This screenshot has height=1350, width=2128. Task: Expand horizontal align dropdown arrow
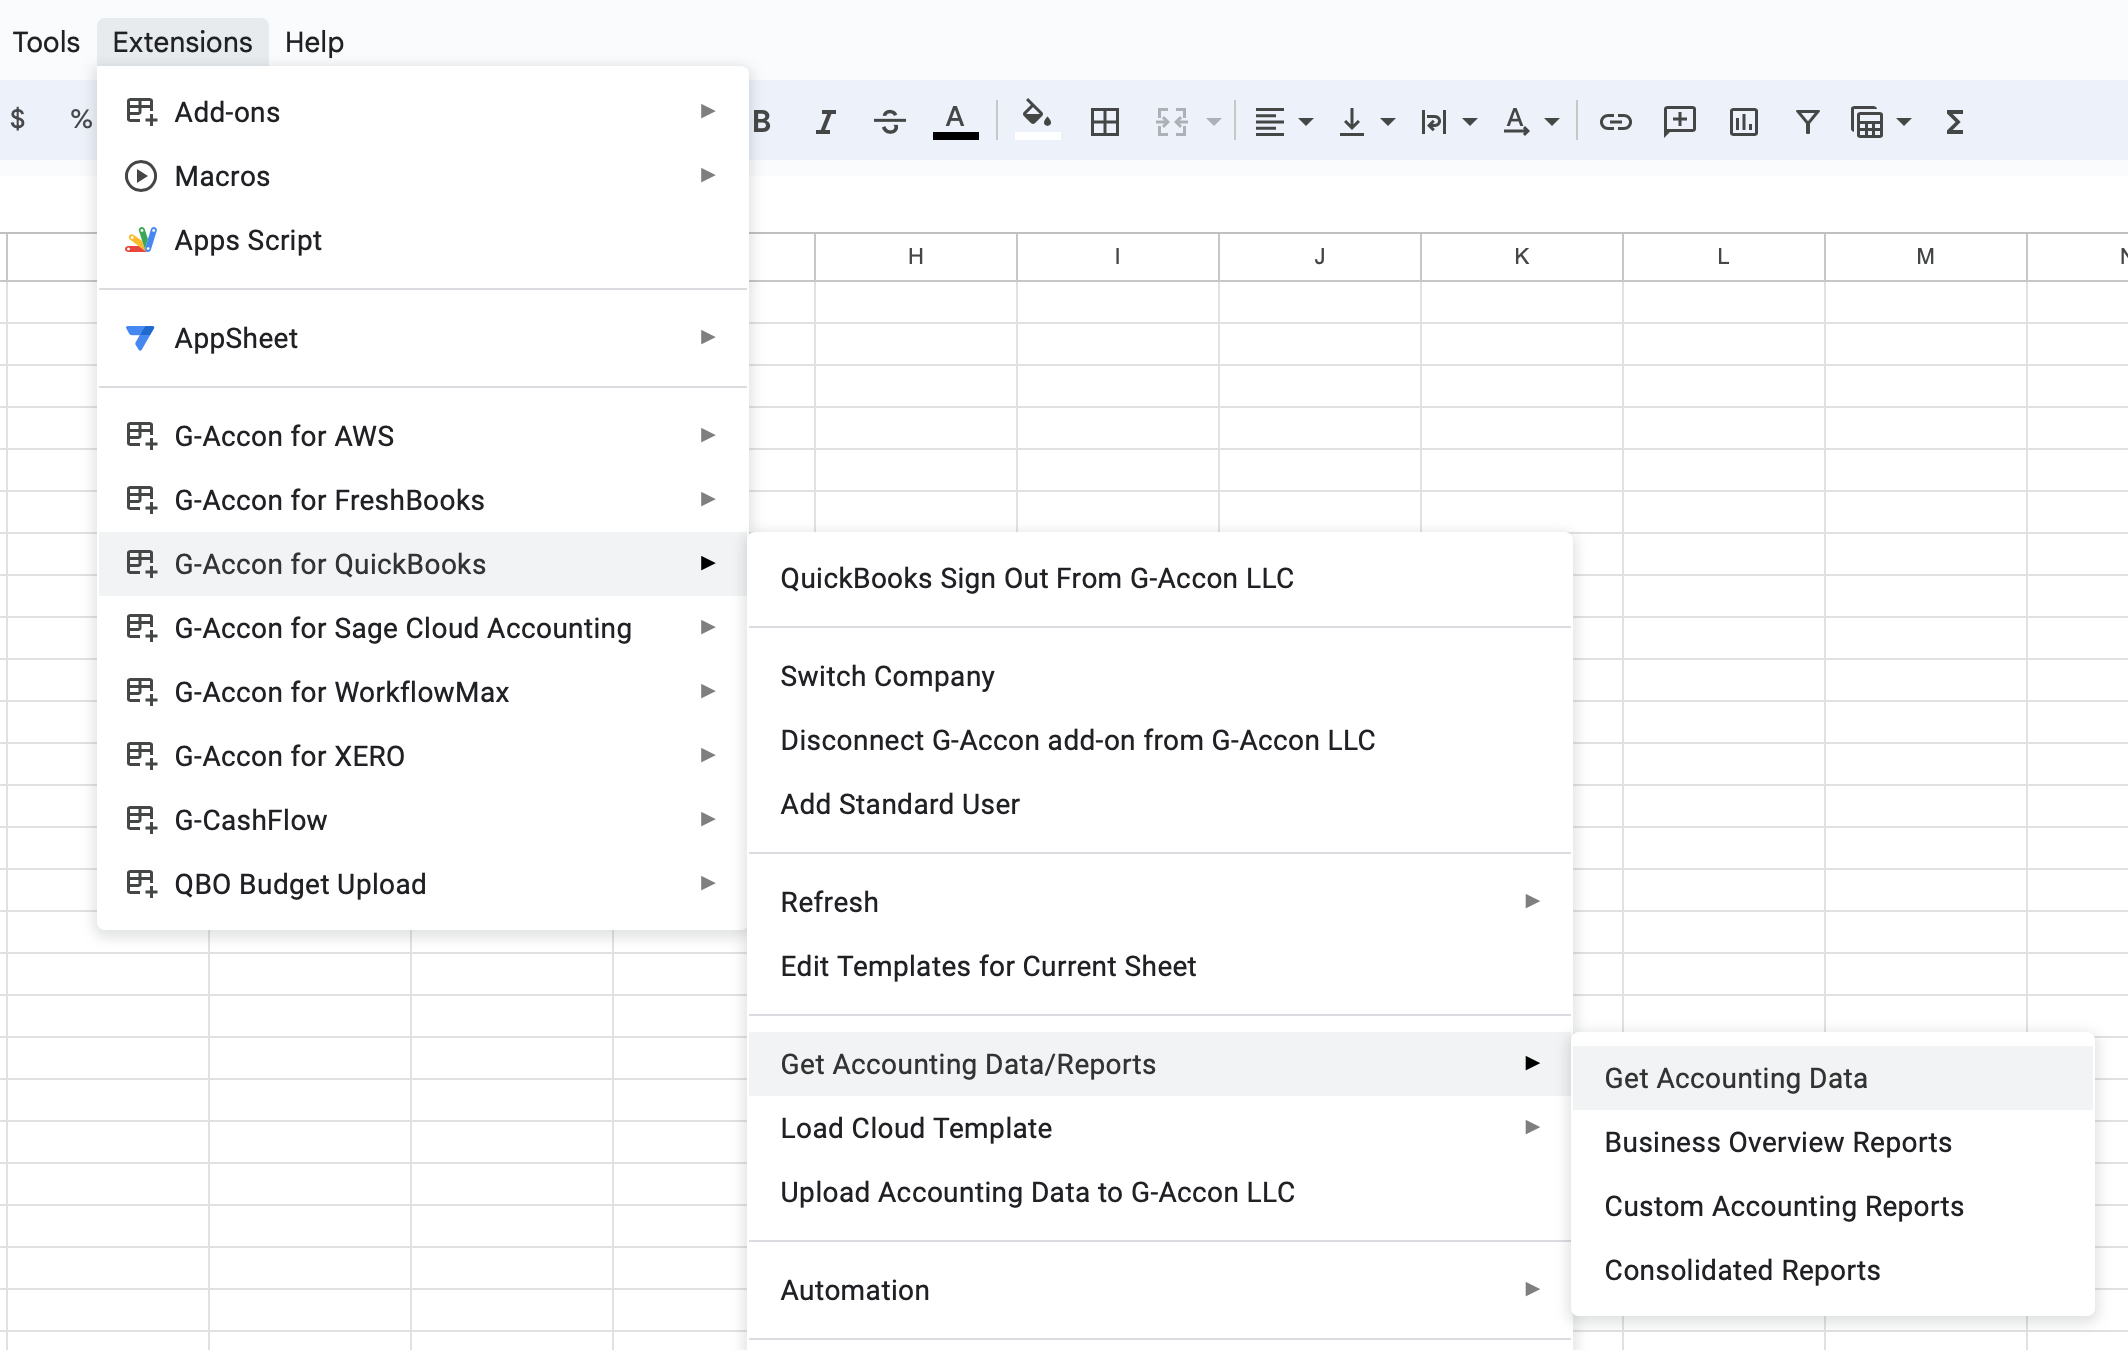[x=1306, y=122]
